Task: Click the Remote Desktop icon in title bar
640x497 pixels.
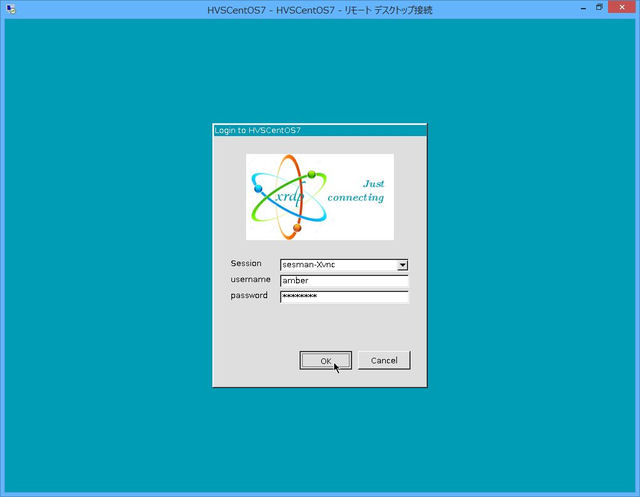Action: 10,9
